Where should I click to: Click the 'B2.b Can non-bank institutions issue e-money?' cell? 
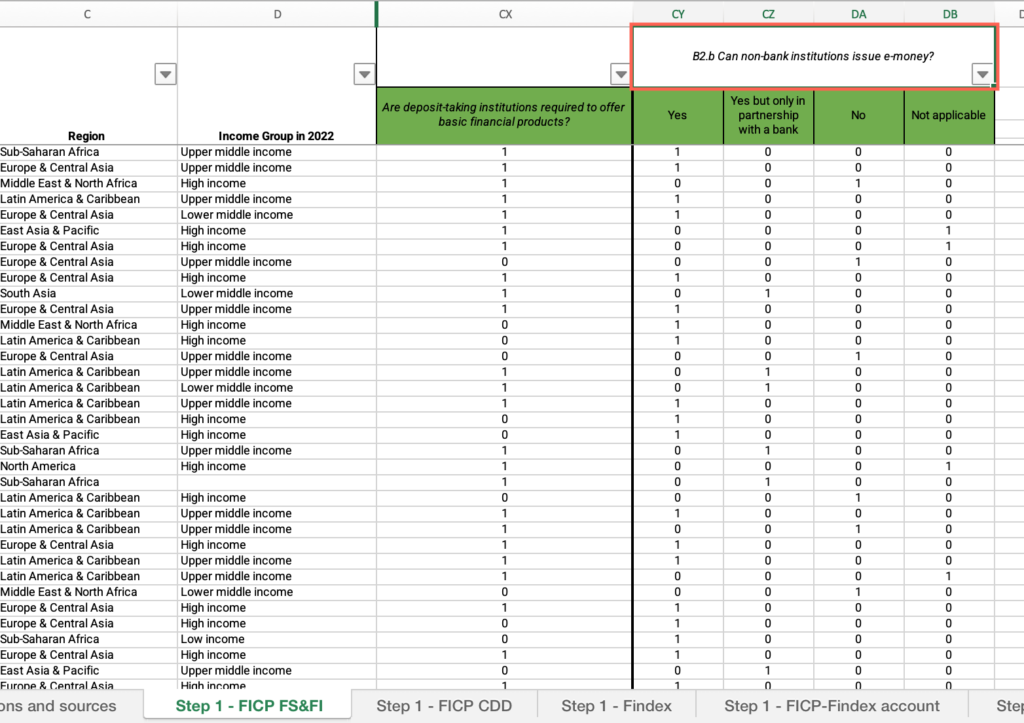point(813,57)
